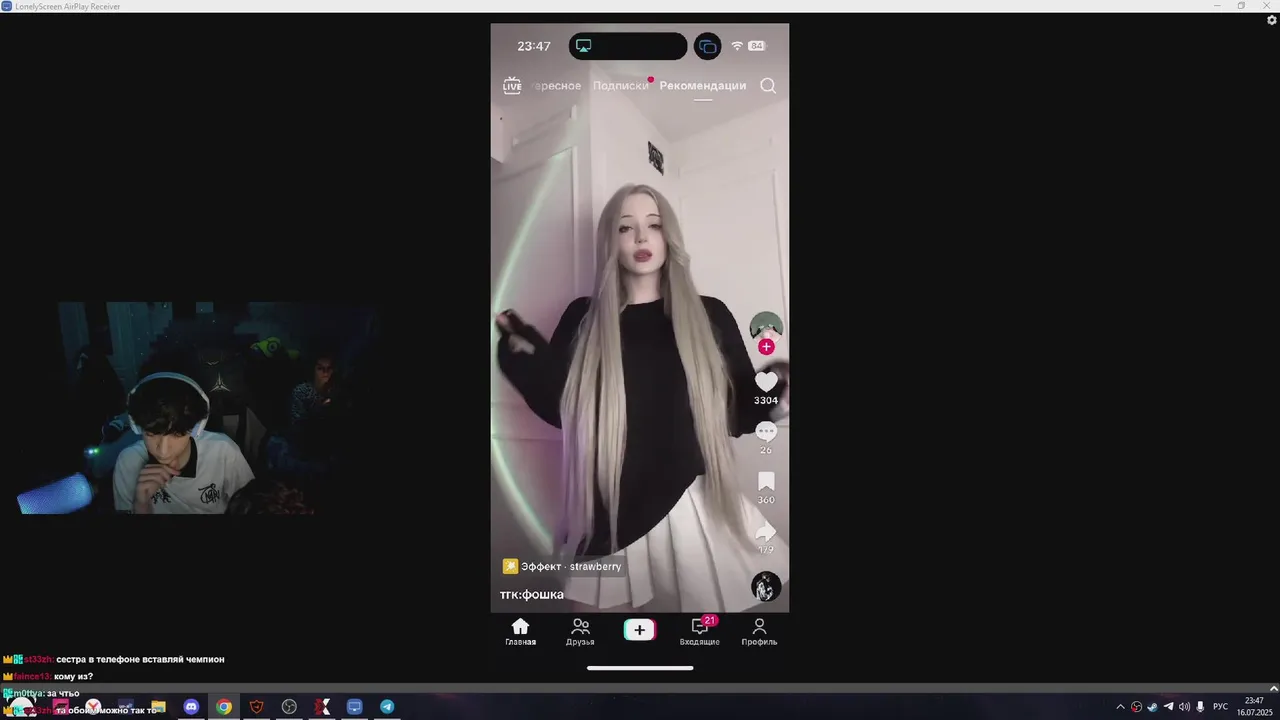Open the volume speaker control

[x=1184, y=707]
